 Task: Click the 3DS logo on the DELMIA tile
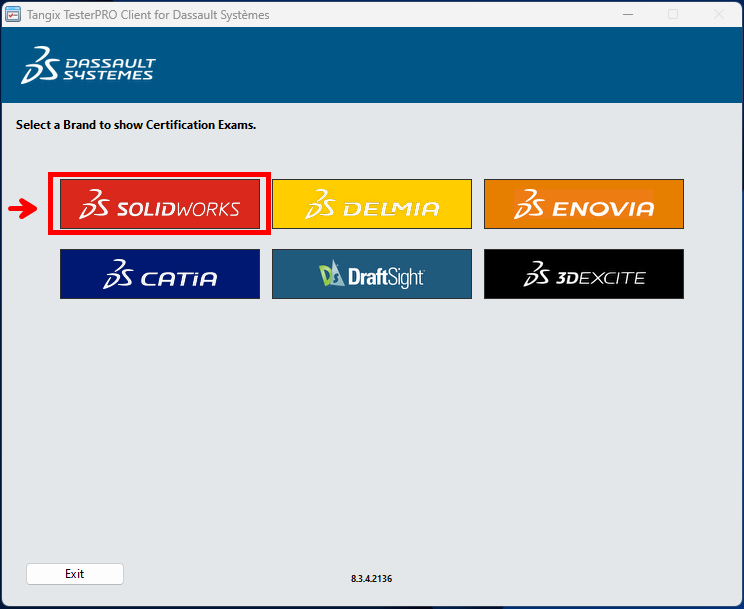point(322,204)
